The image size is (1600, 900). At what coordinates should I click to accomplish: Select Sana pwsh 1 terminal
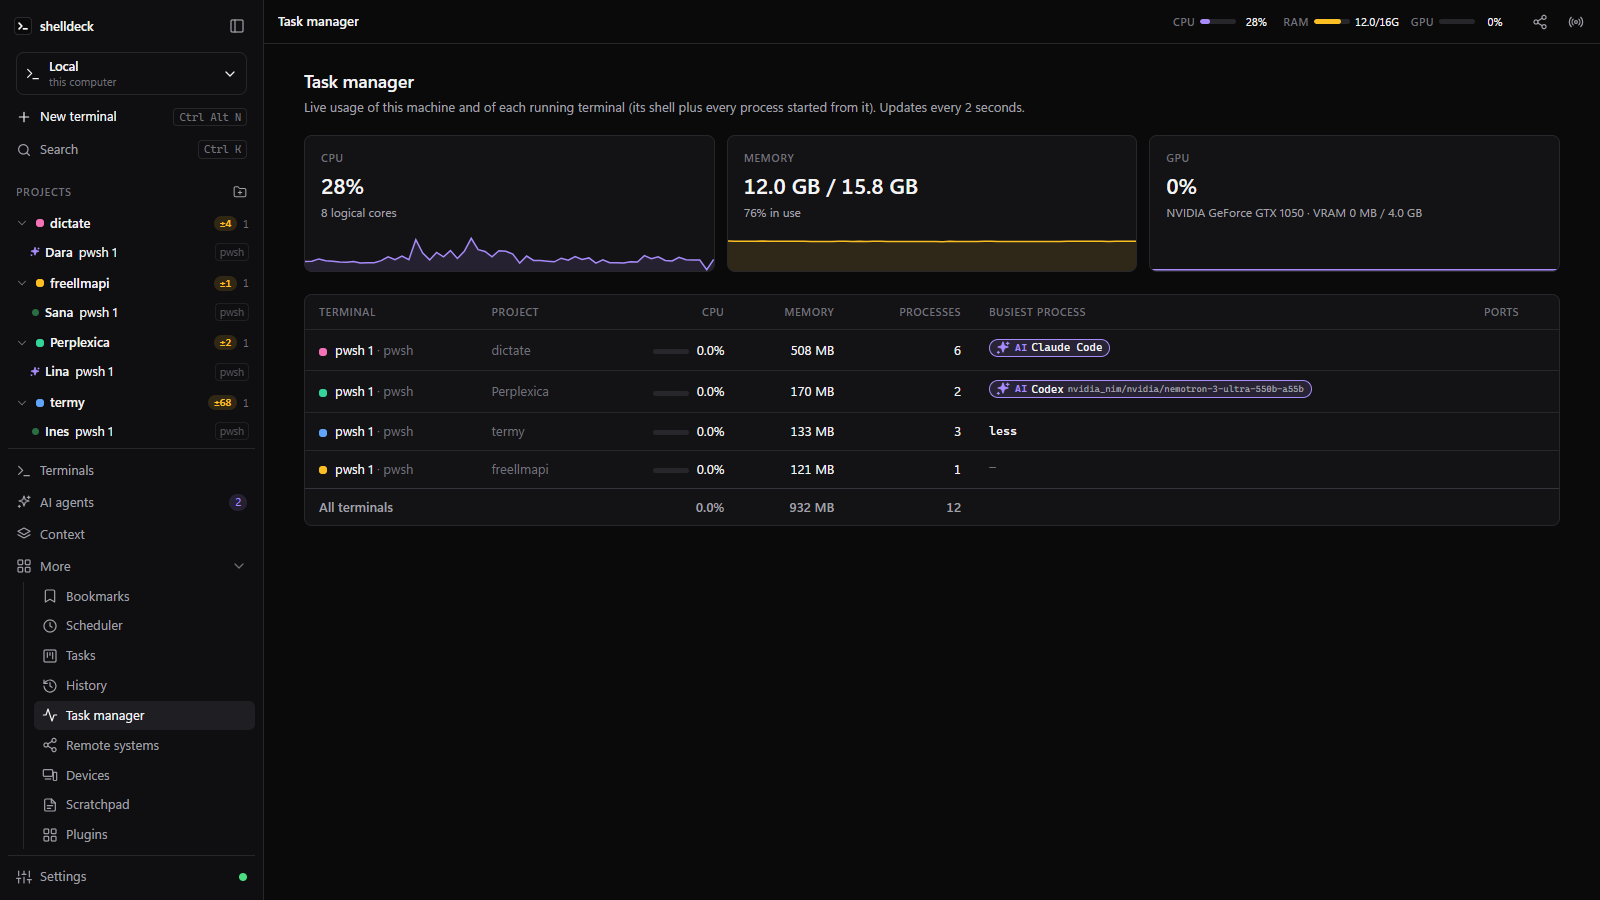click(139, 313)
